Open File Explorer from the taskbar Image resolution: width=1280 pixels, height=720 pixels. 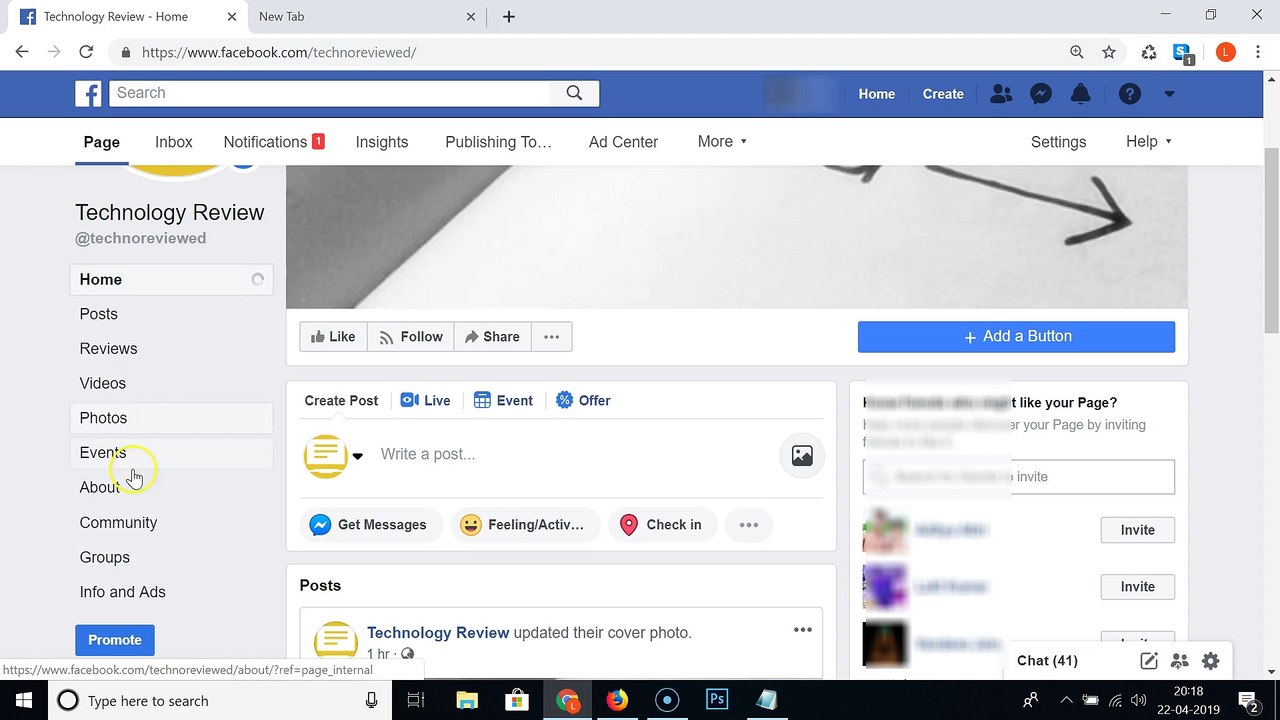pyautogui.click(x=467, y=700)
